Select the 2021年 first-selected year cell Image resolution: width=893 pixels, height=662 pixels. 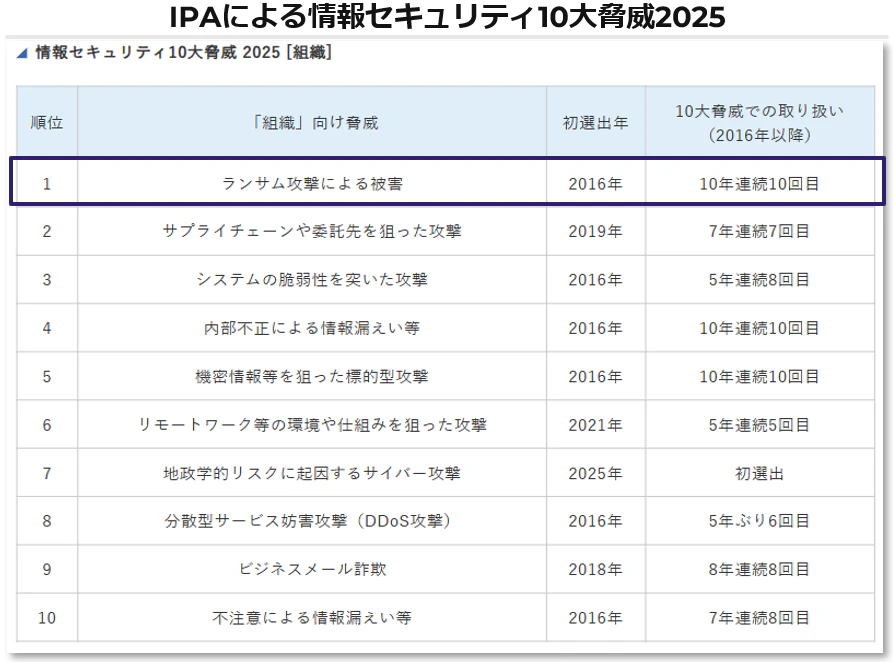click(x=595, y=424)
